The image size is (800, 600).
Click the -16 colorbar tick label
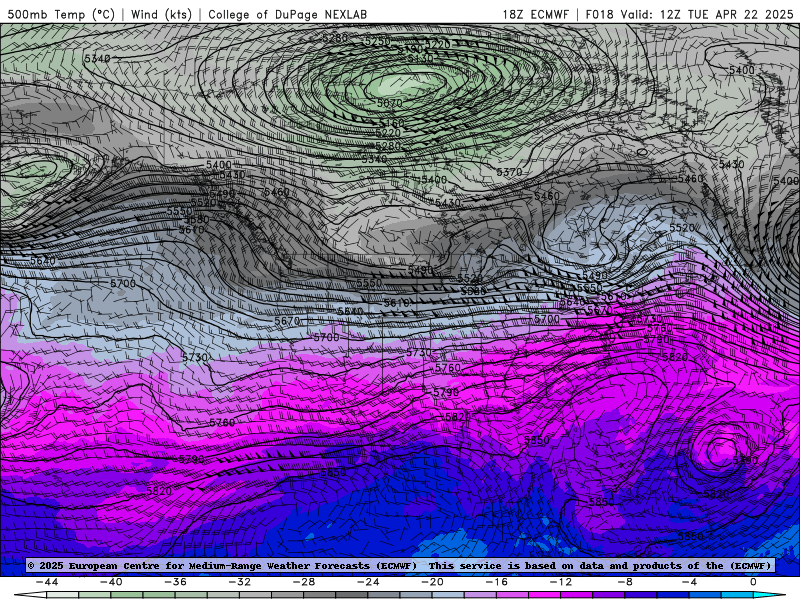[496, 582]
